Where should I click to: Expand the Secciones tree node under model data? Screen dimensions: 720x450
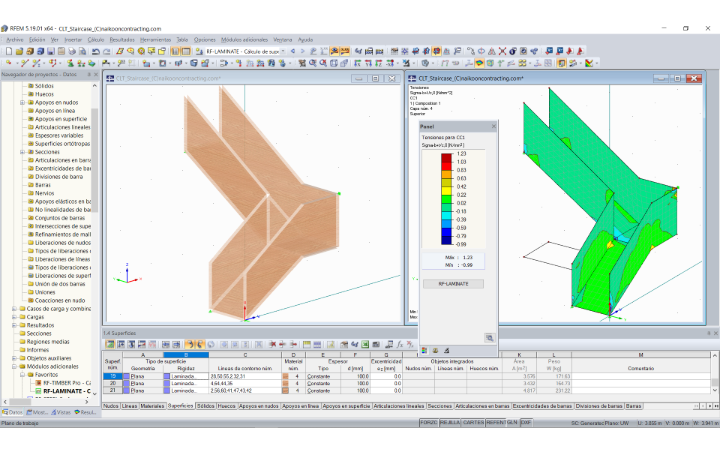click(x=22, y=152)
